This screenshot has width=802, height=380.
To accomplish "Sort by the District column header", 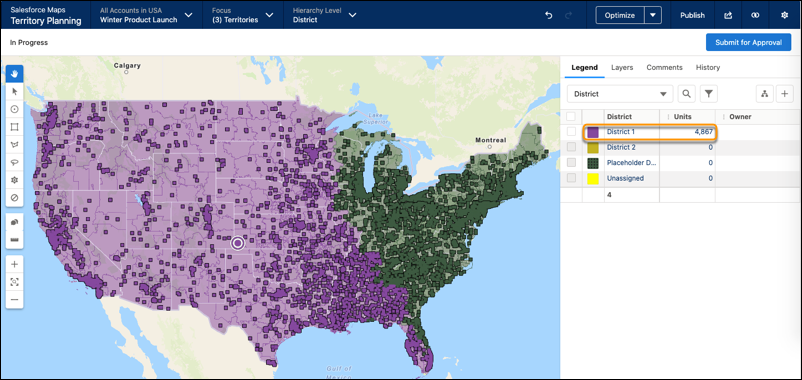I will pos(619,117).
